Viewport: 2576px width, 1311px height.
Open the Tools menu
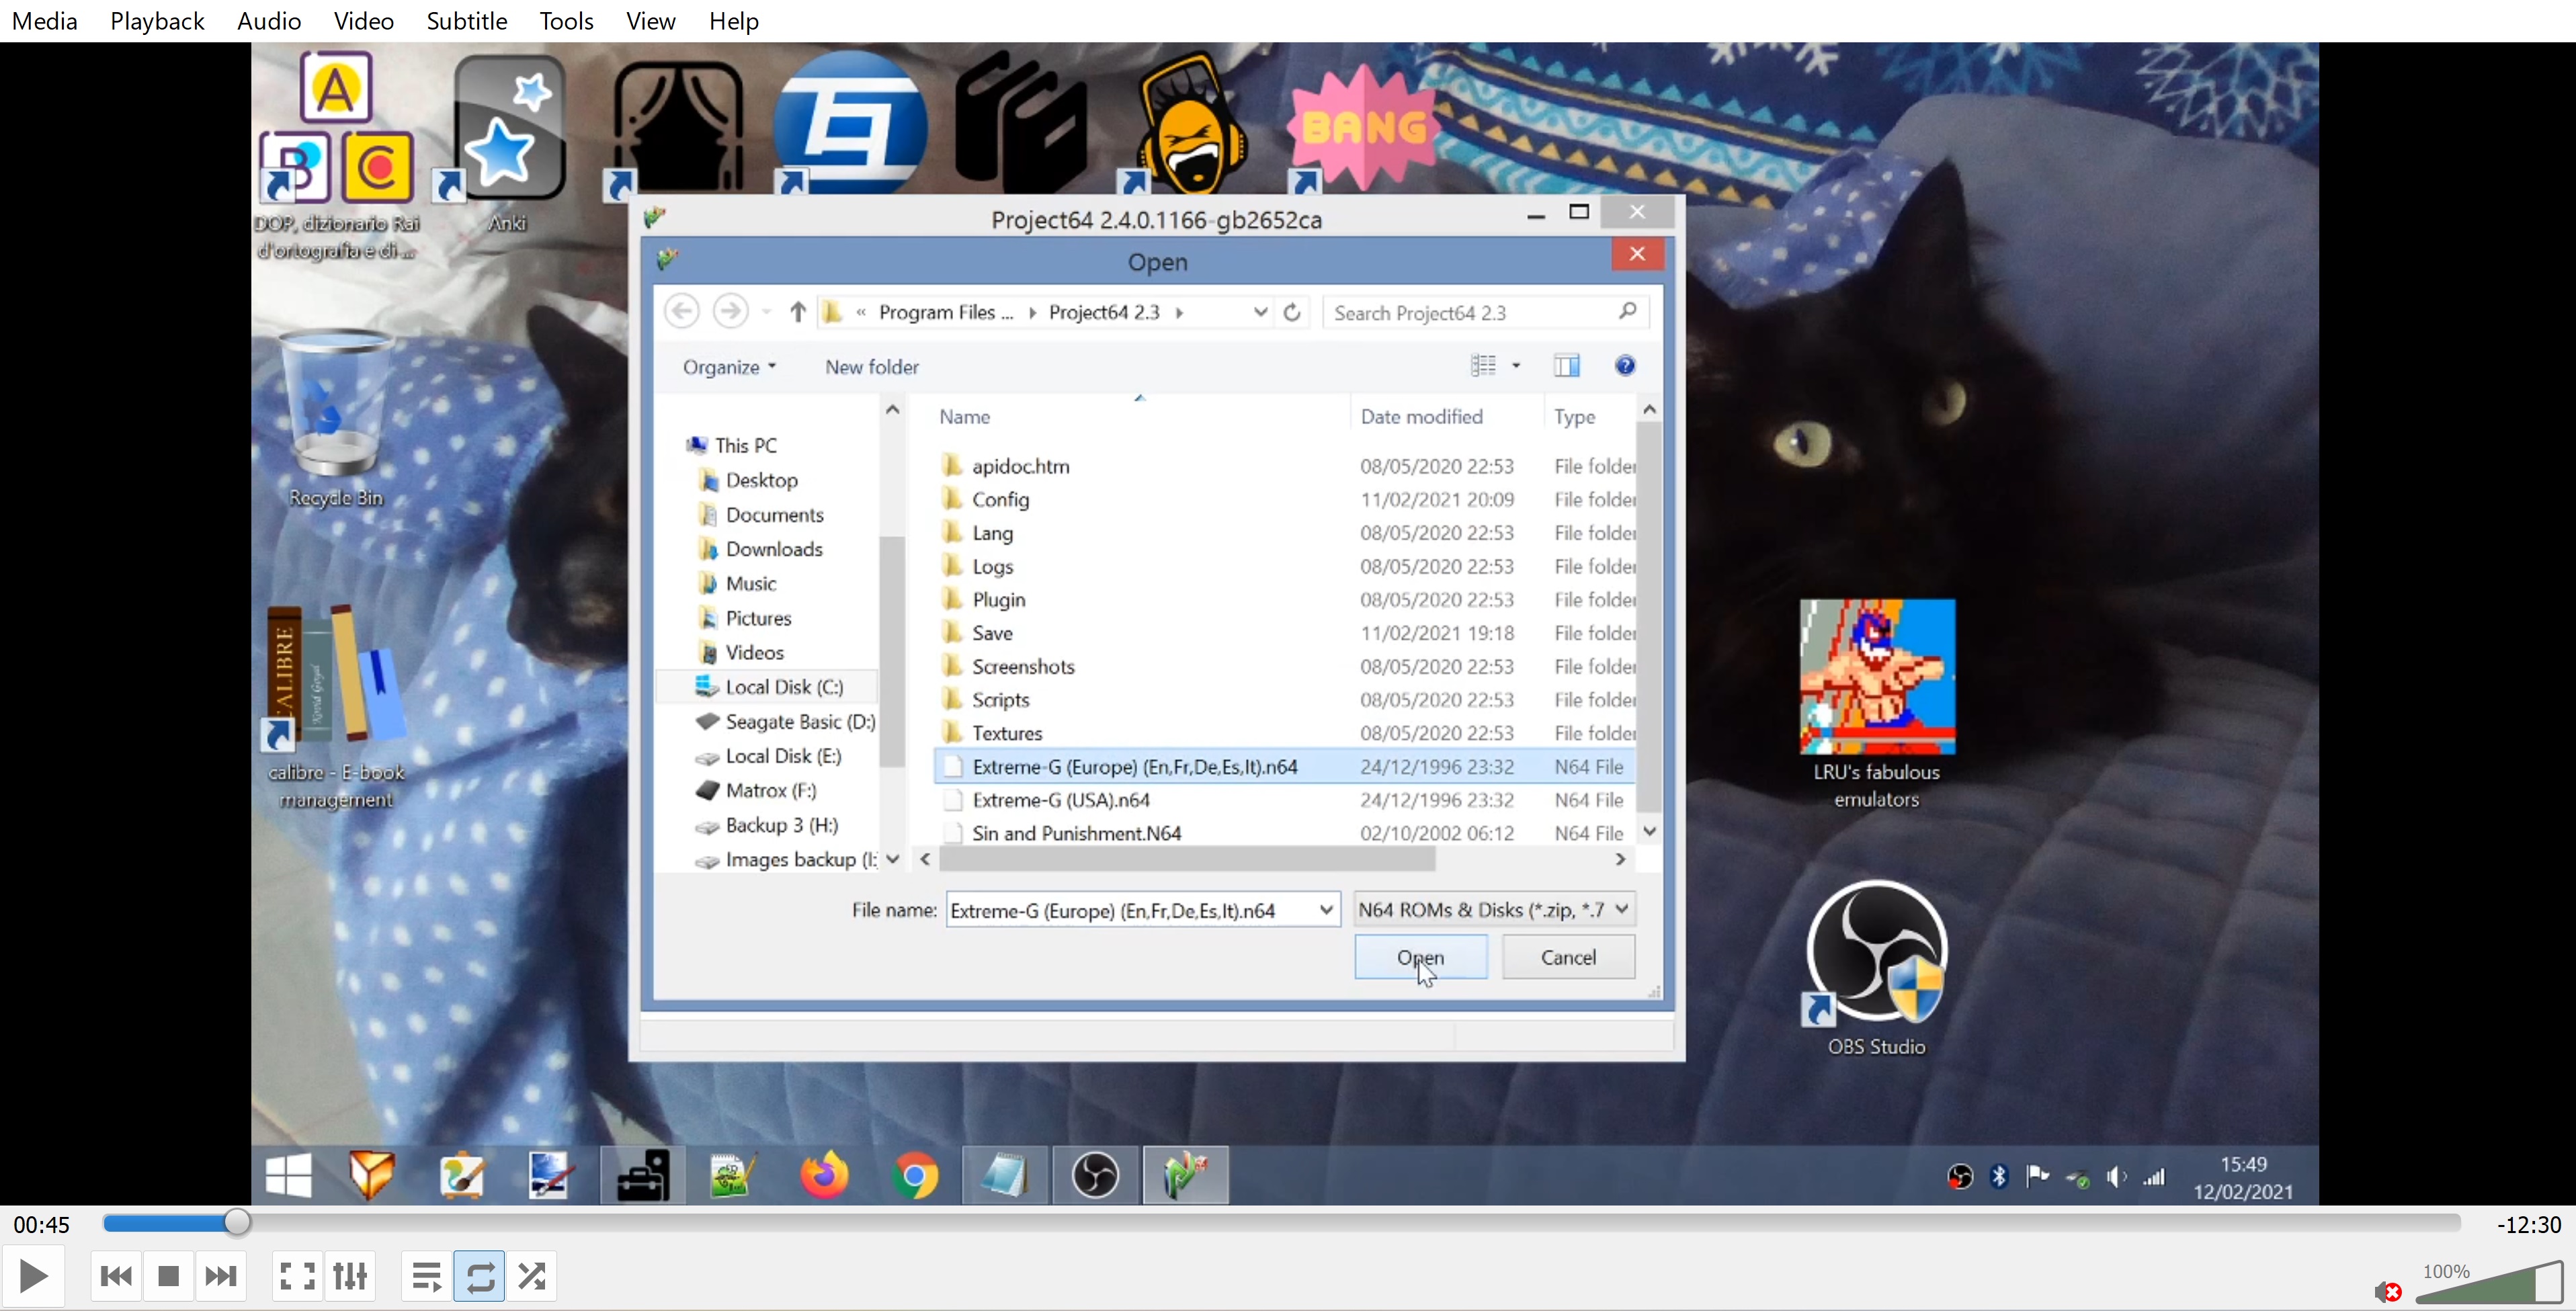point(566,21)
